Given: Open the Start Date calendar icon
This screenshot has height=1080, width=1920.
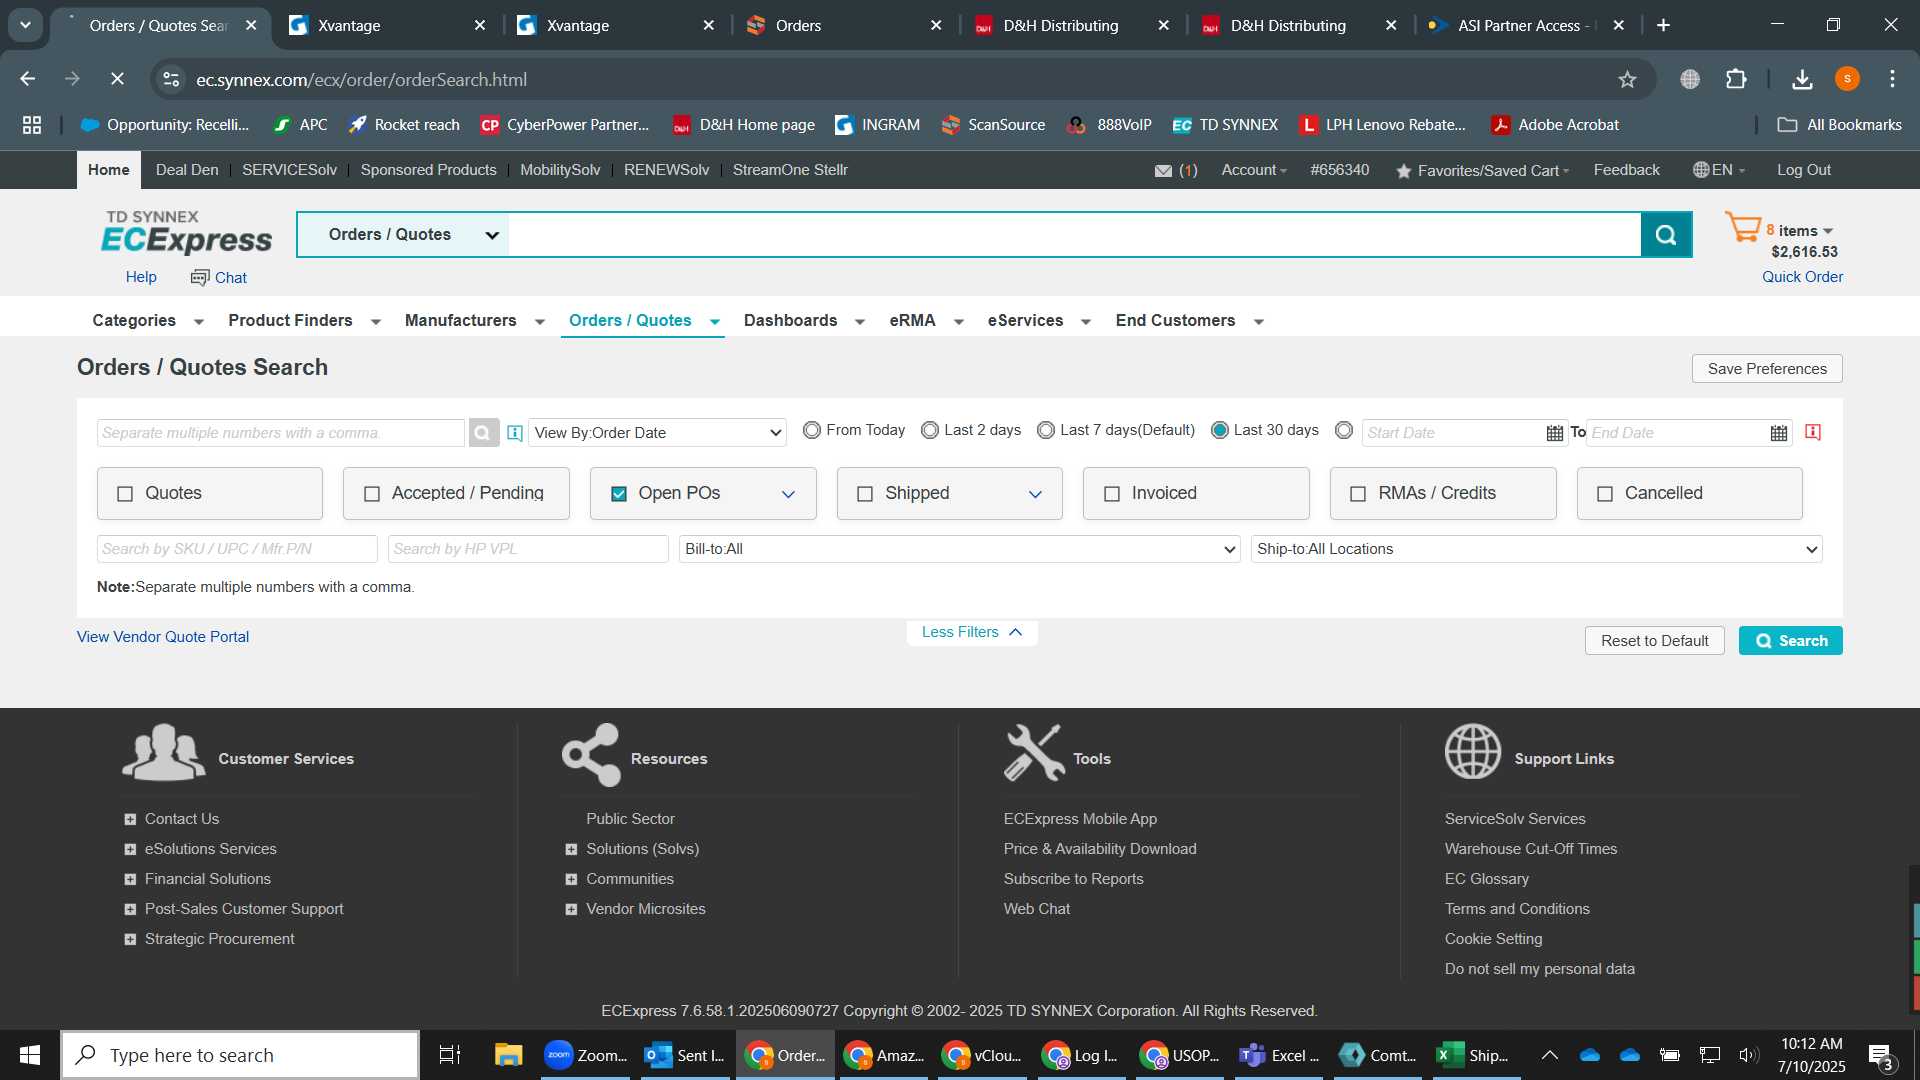Looking at the screenshot, I should 1554,433.
